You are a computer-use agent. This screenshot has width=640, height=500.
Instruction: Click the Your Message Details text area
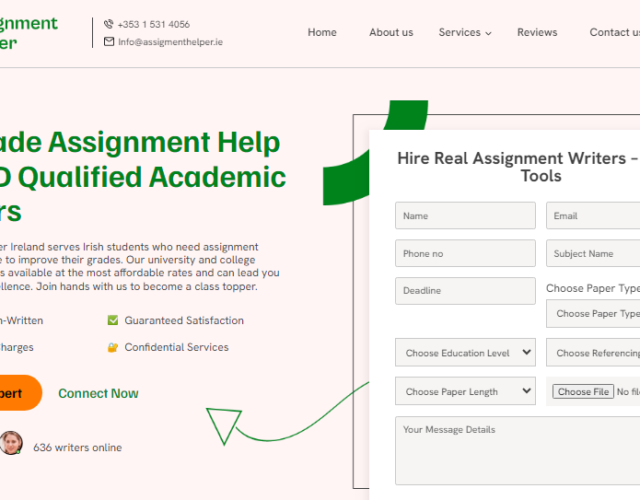tap(517, 450)
